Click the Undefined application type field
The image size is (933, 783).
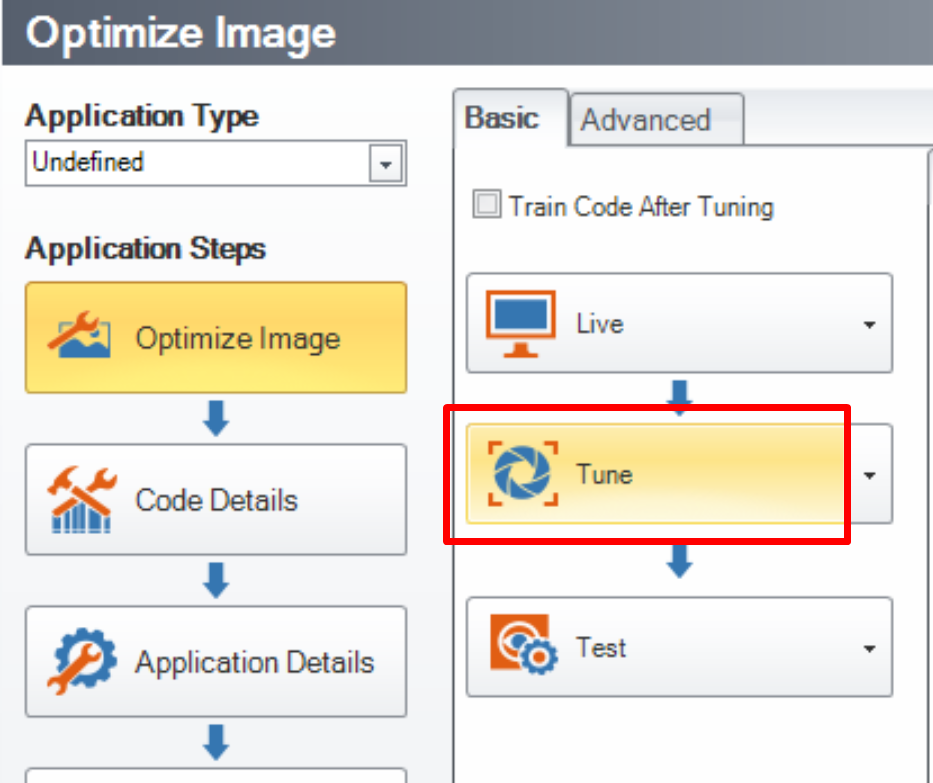tap(198, 163)
